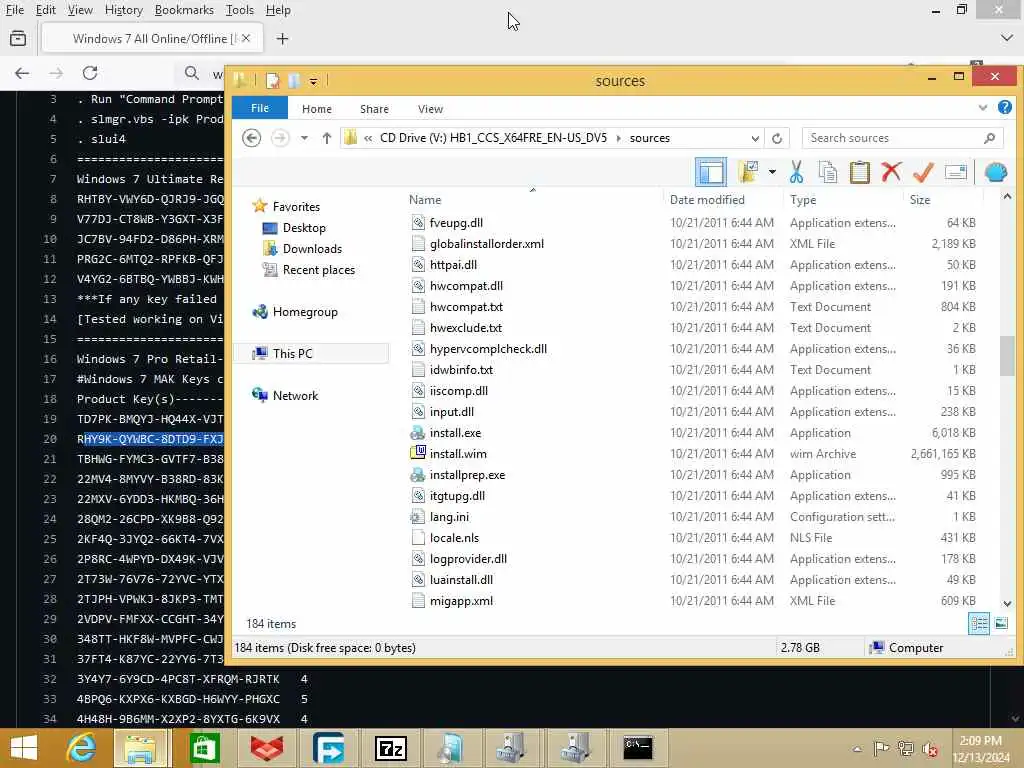
Task: Open the browser tab overview icon
Action: [18, 39]
